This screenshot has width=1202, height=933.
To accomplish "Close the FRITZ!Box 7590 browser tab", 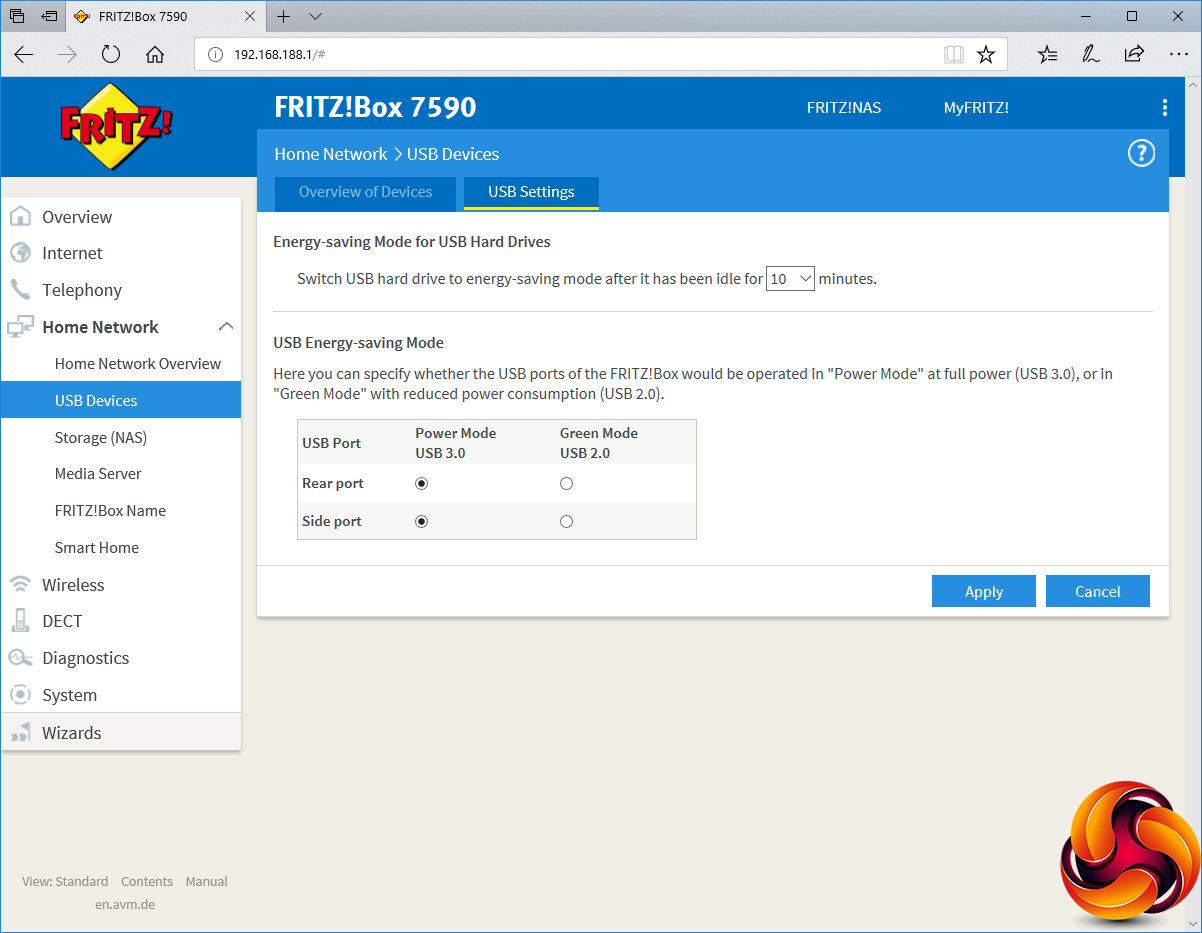I will (252, 17).
